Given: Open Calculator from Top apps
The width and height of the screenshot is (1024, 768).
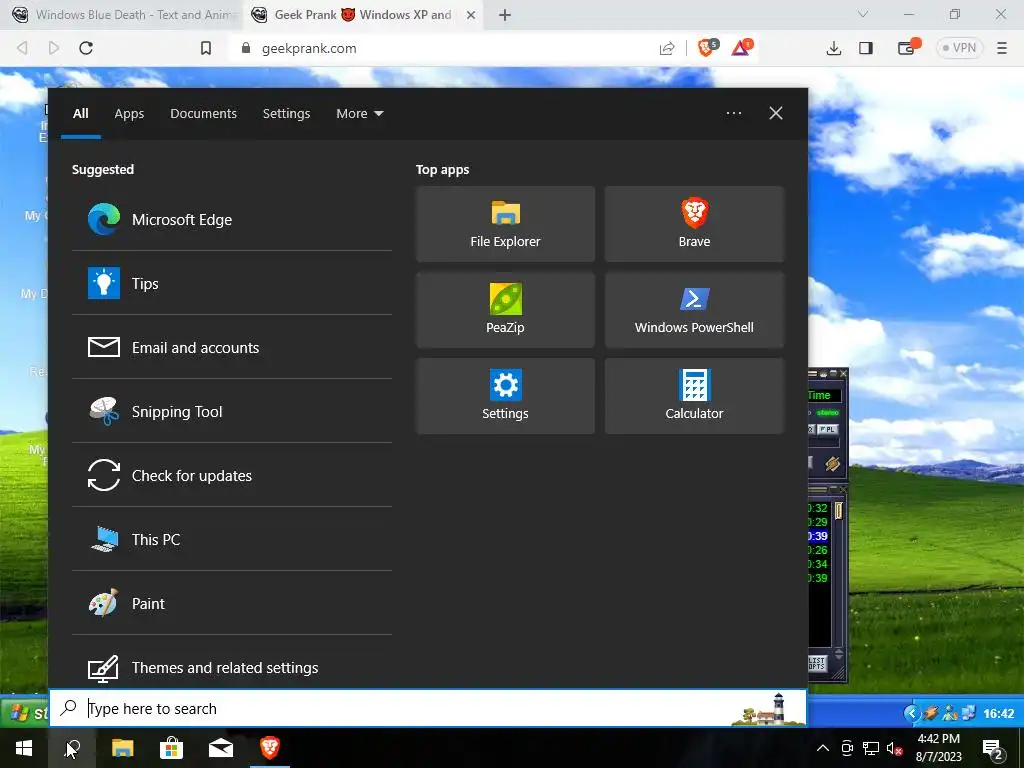Looking at the screenshot, I should [694, 396].
